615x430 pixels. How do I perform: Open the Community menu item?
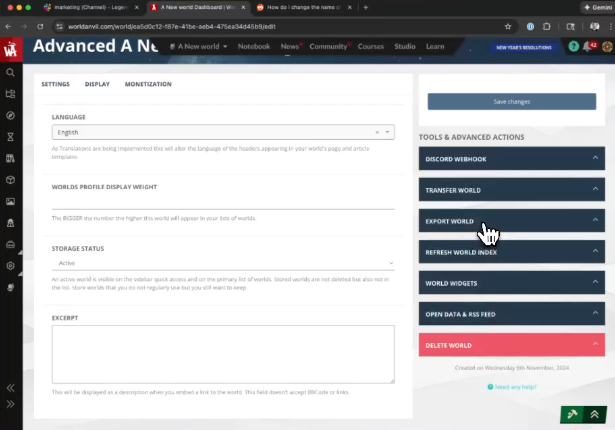[x=328, y=47]
